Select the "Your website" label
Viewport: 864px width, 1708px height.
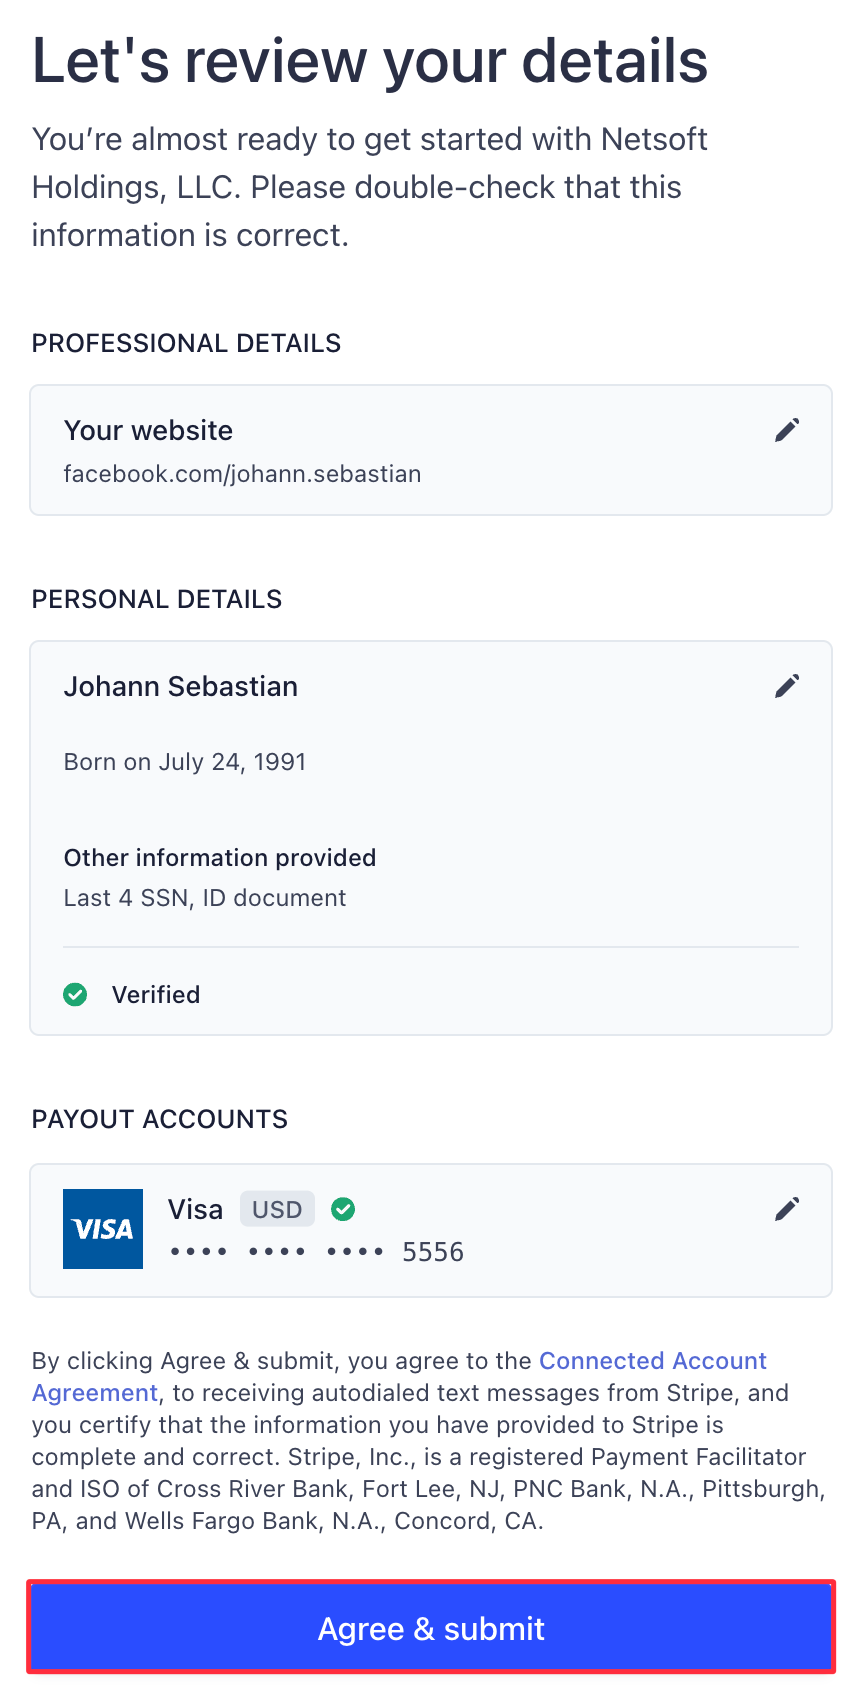click(x=148, y=431)
